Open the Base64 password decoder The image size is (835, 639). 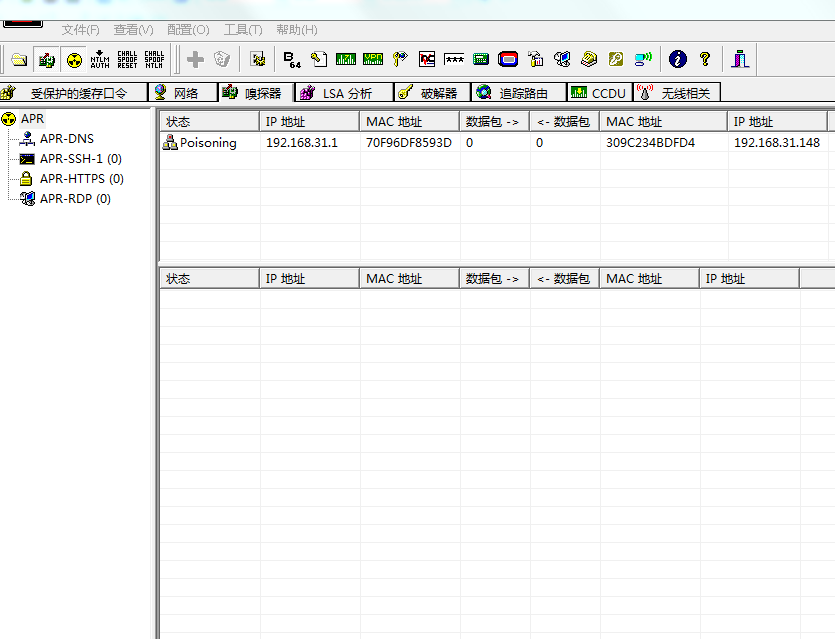tap(292, 59)
